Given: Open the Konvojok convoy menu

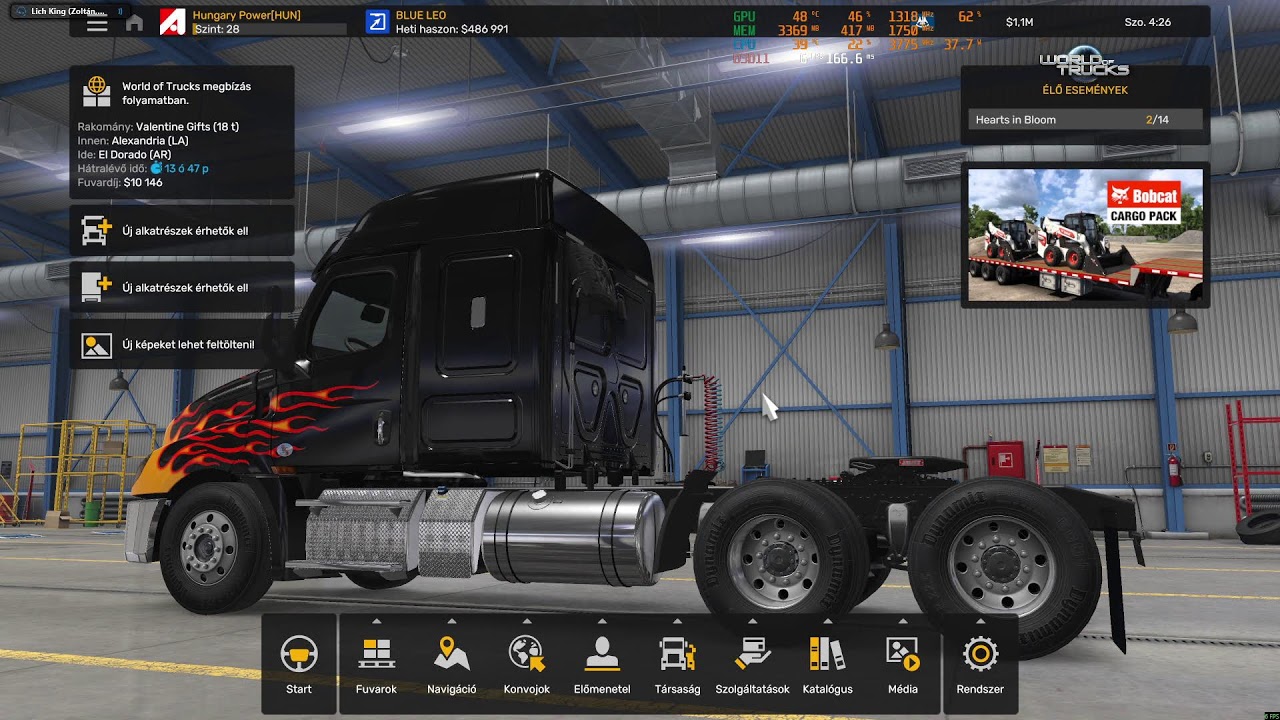Looking at the screenshot, I should tap(527, 665).
